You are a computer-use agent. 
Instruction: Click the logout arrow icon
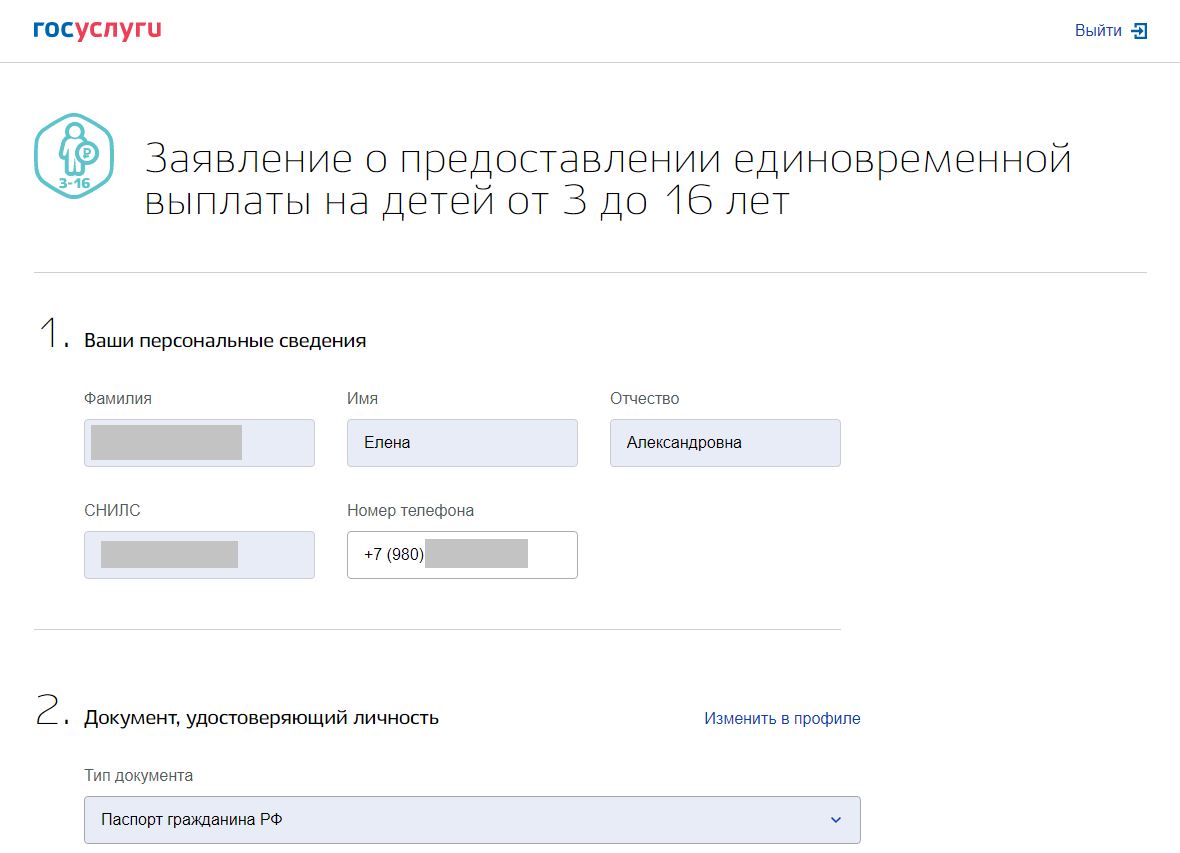pos(1139,31)
